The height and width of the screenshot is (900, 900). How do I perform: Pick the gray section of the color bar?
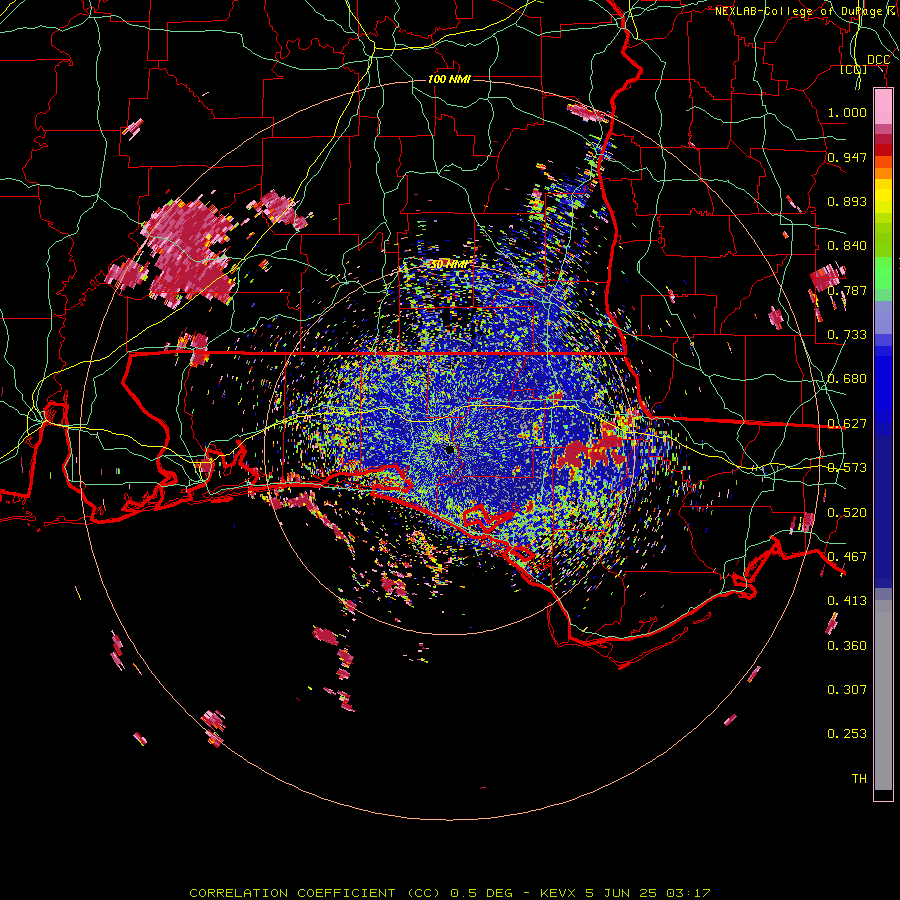tap(883, 695)
